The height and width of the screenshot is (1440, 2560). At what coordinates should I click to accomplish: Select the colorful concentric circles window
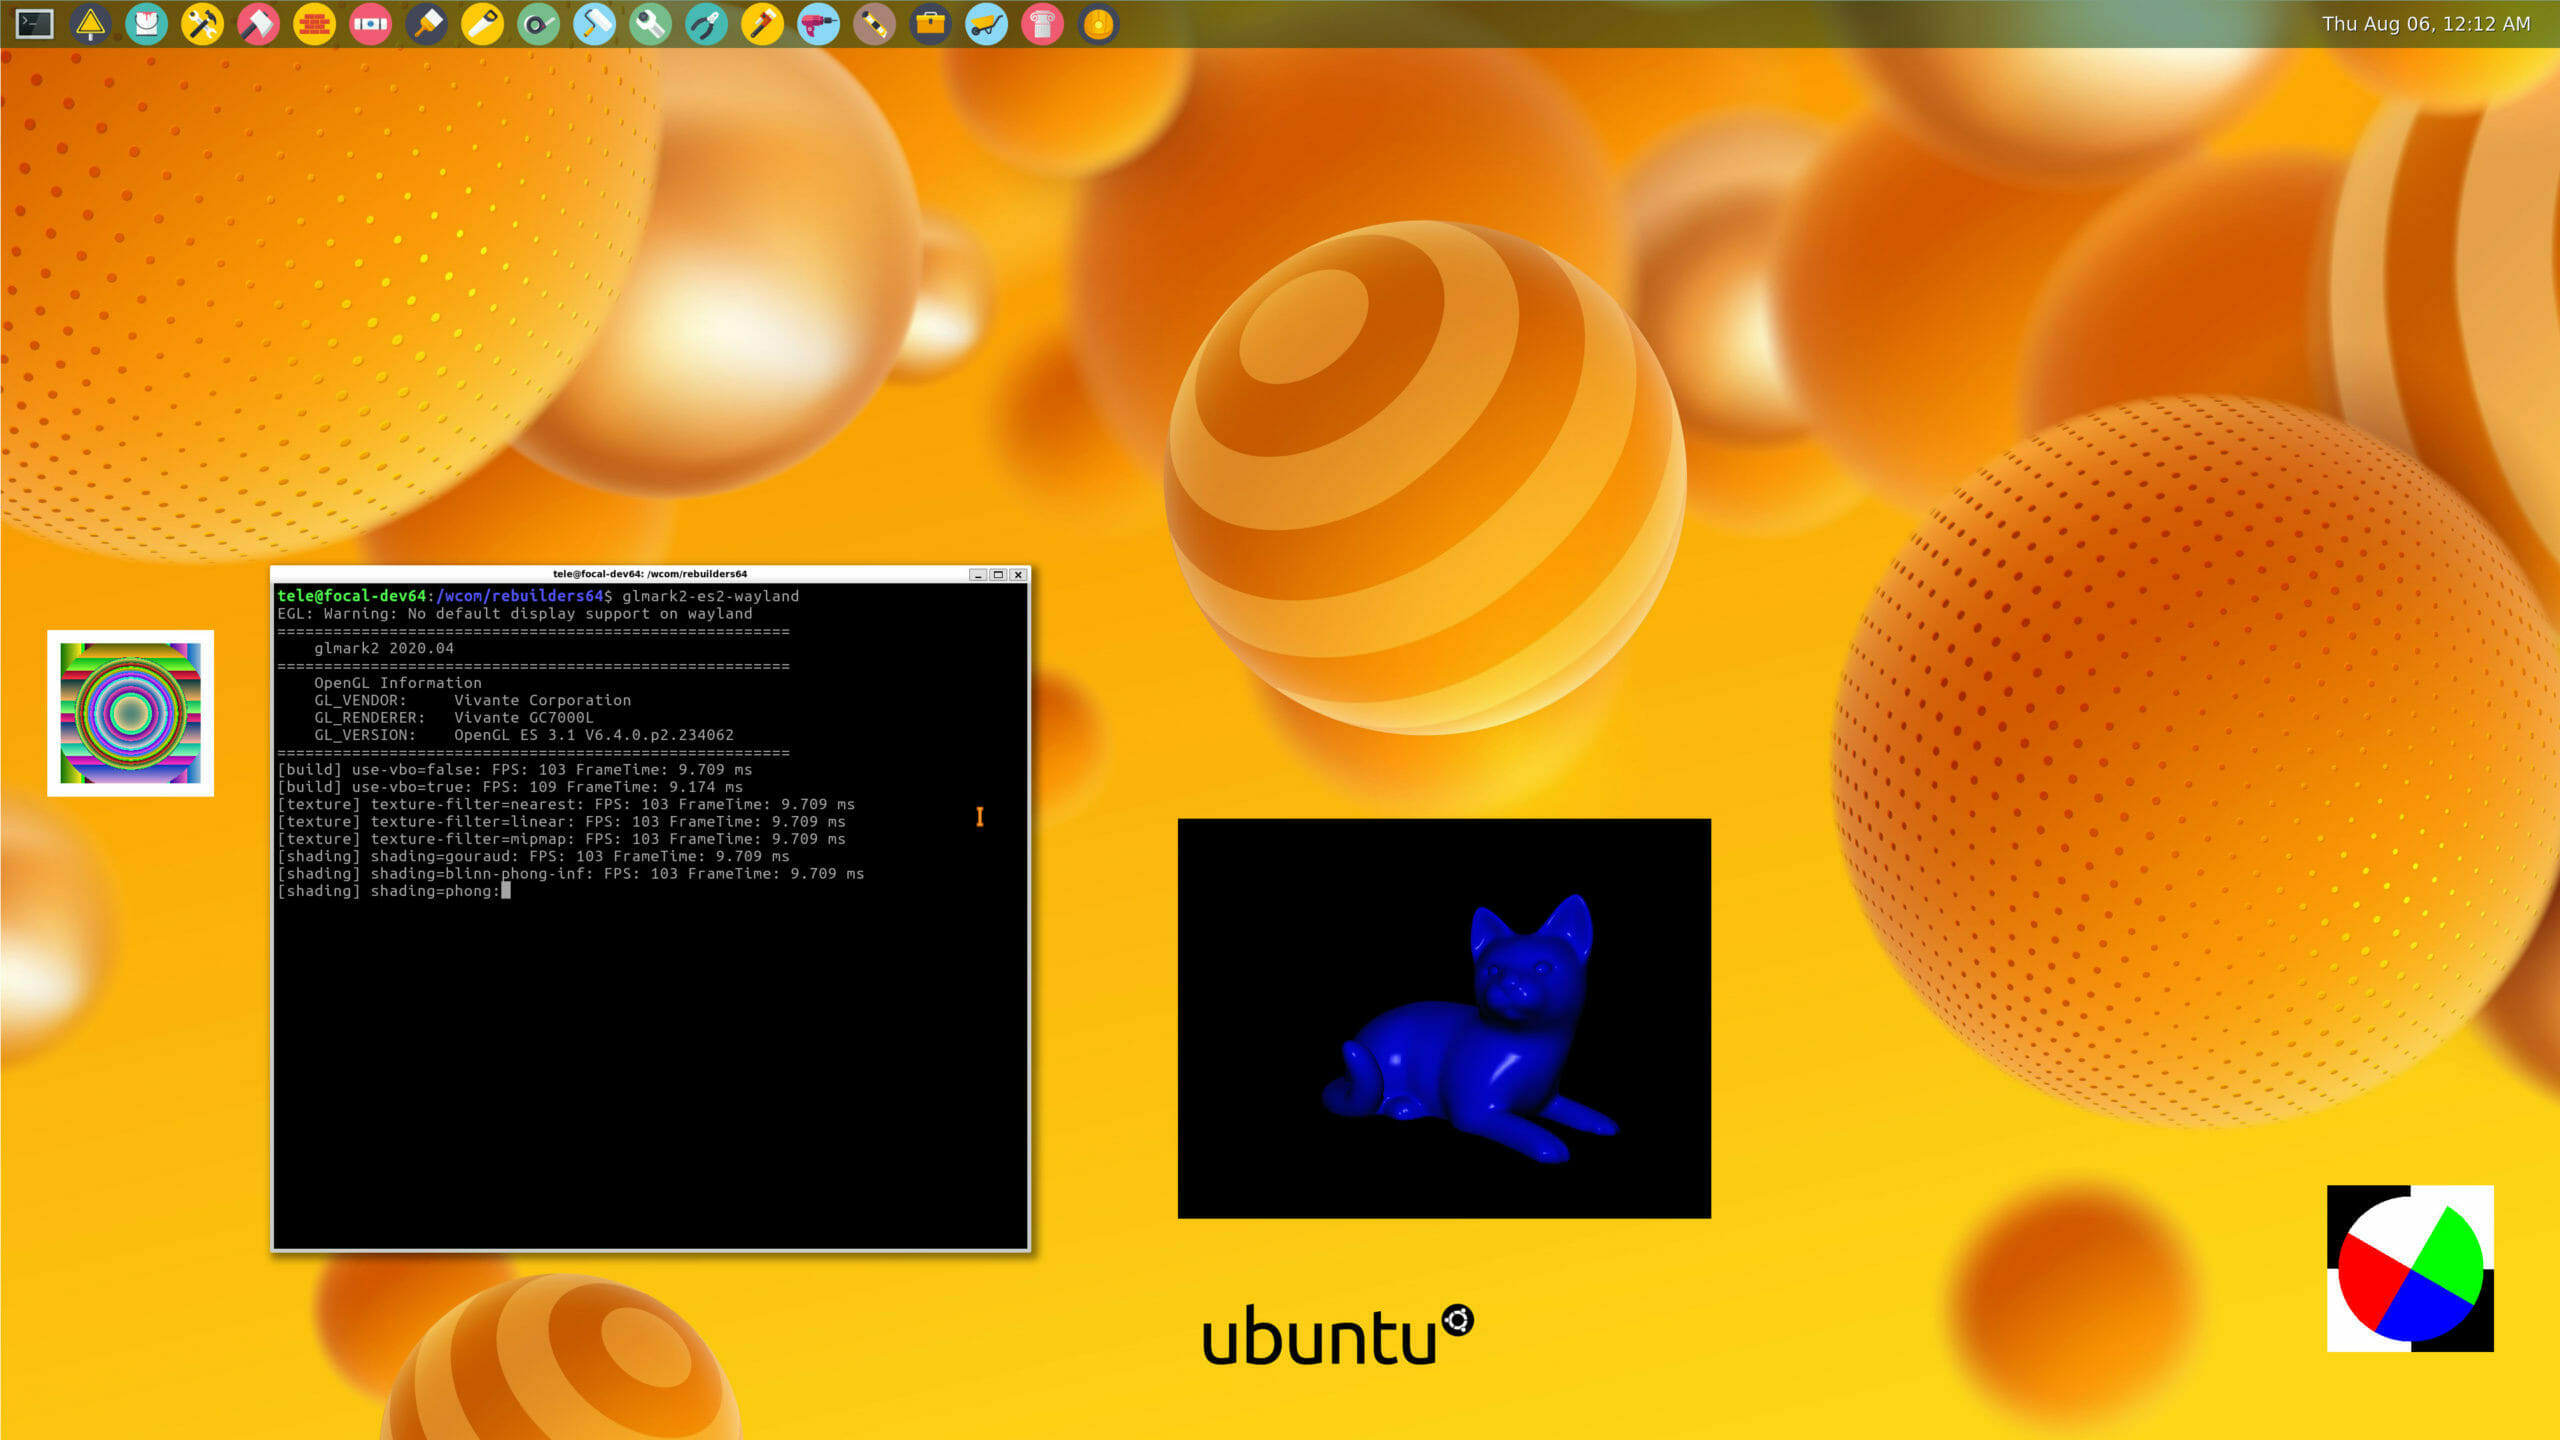point(130,713)
